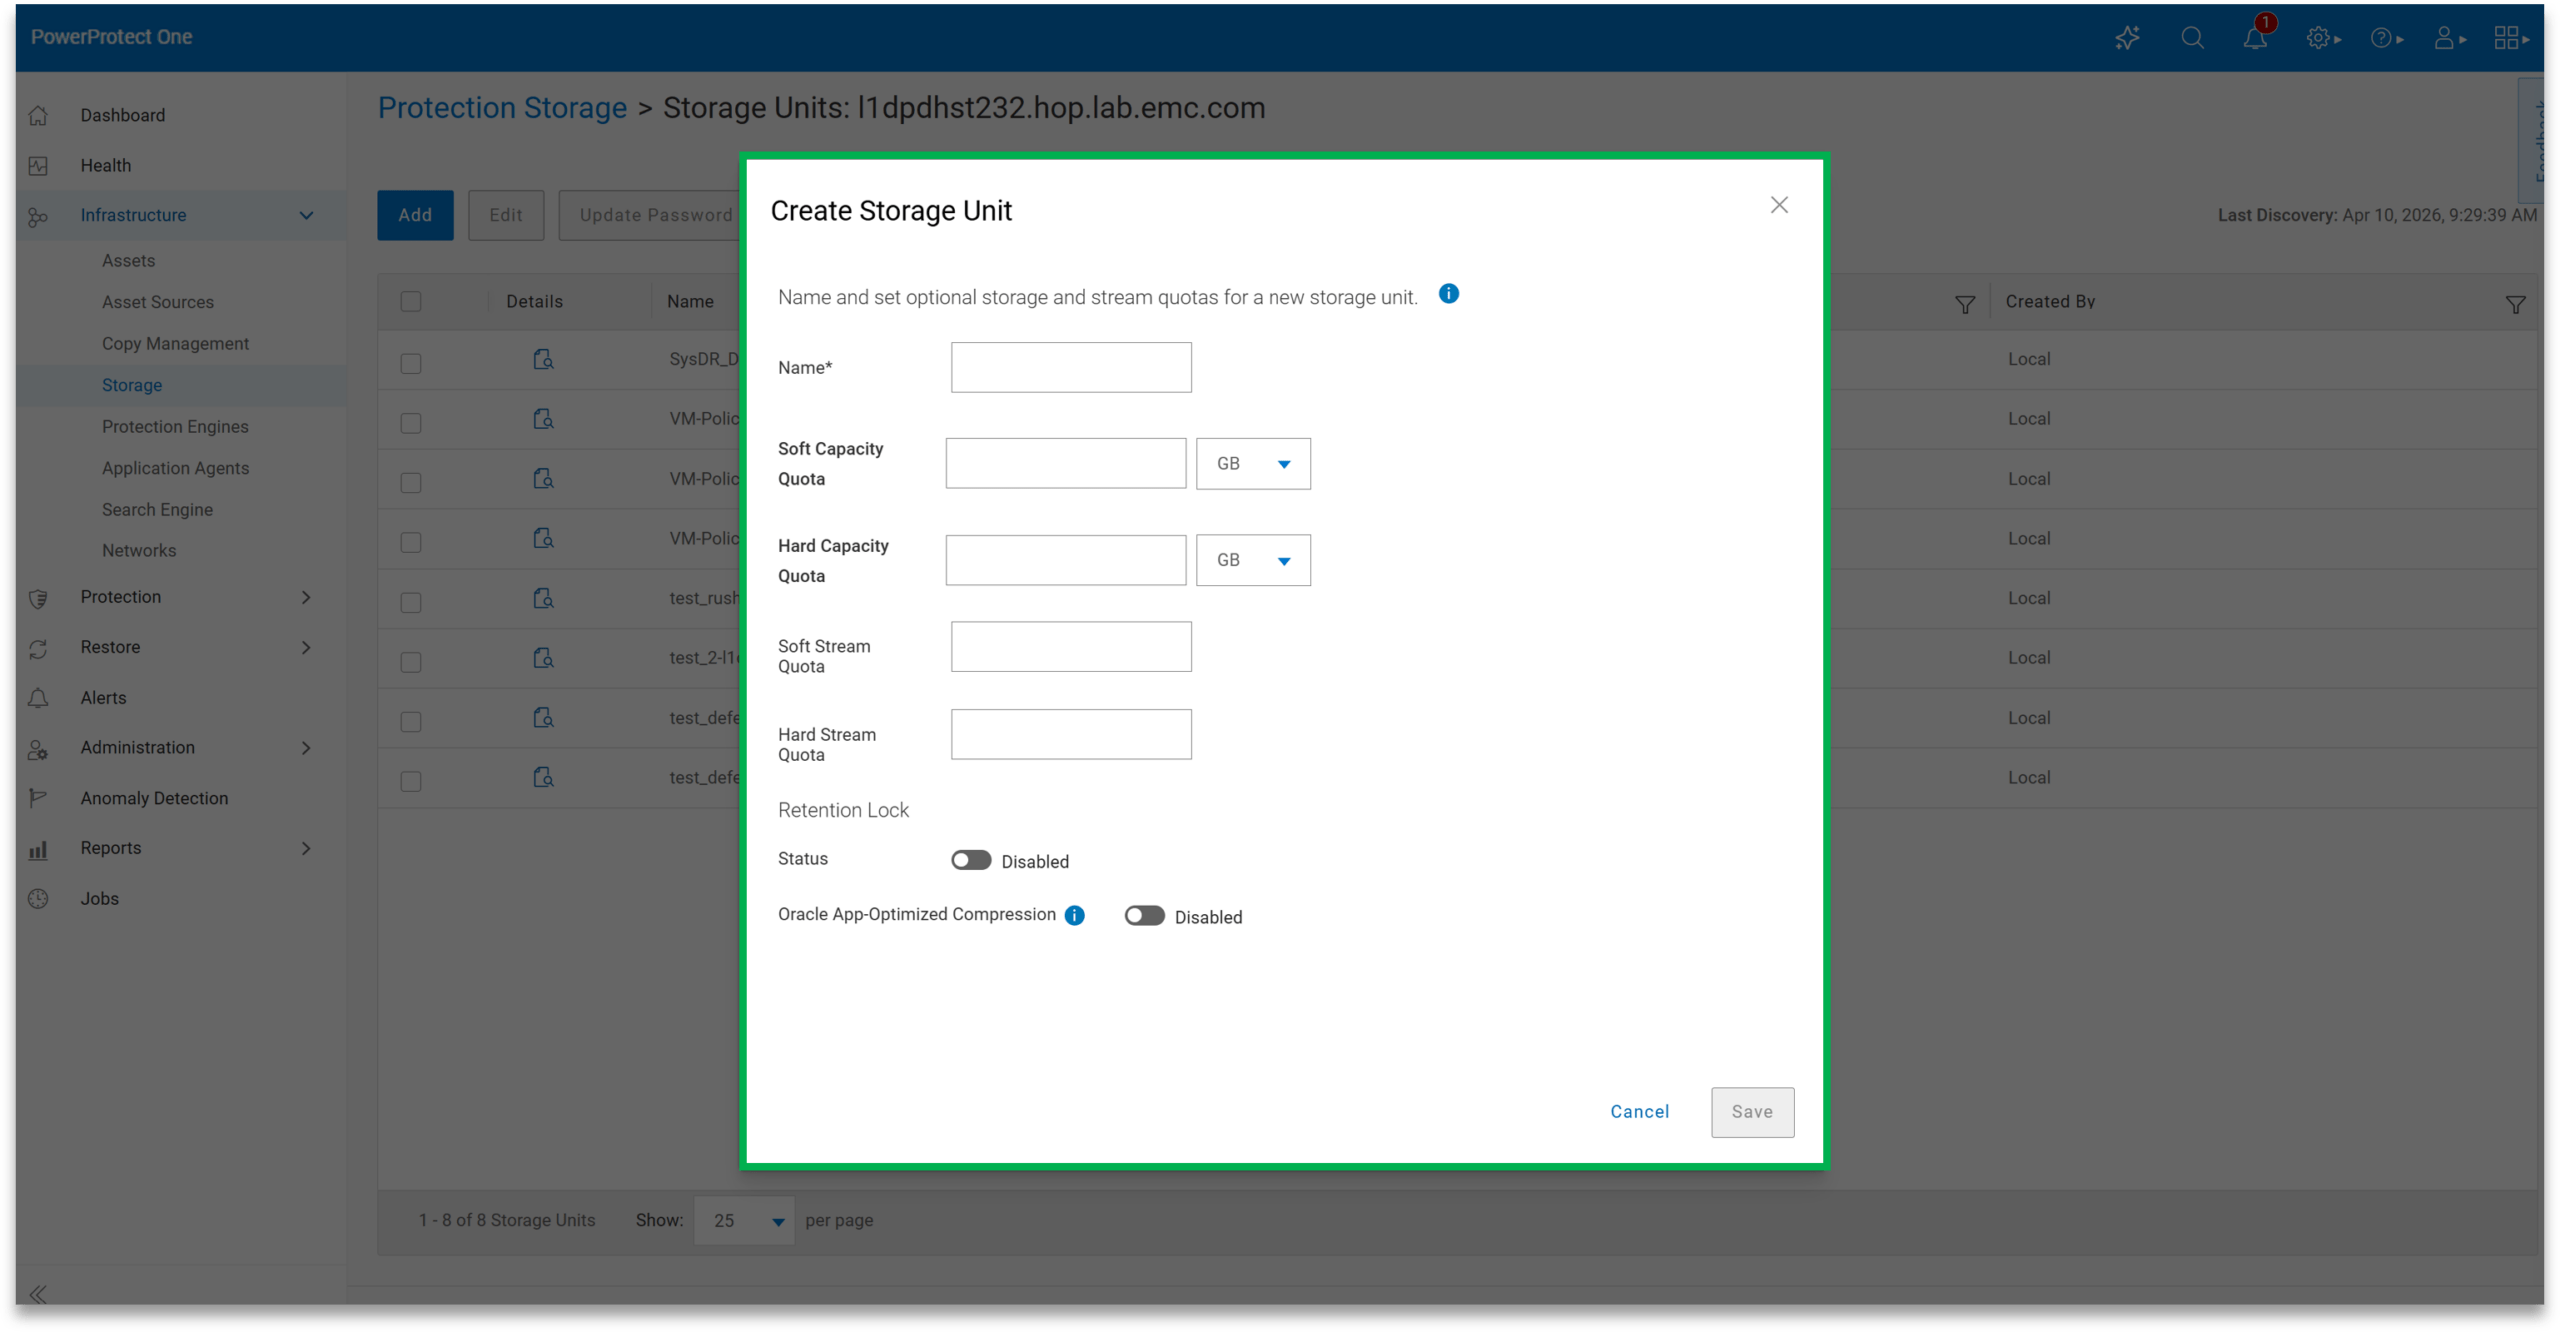Image resolution: width=2560 pixels, height=1332 pixels.
Task: Open the Storage sidebar item
Action: [131, 385]
